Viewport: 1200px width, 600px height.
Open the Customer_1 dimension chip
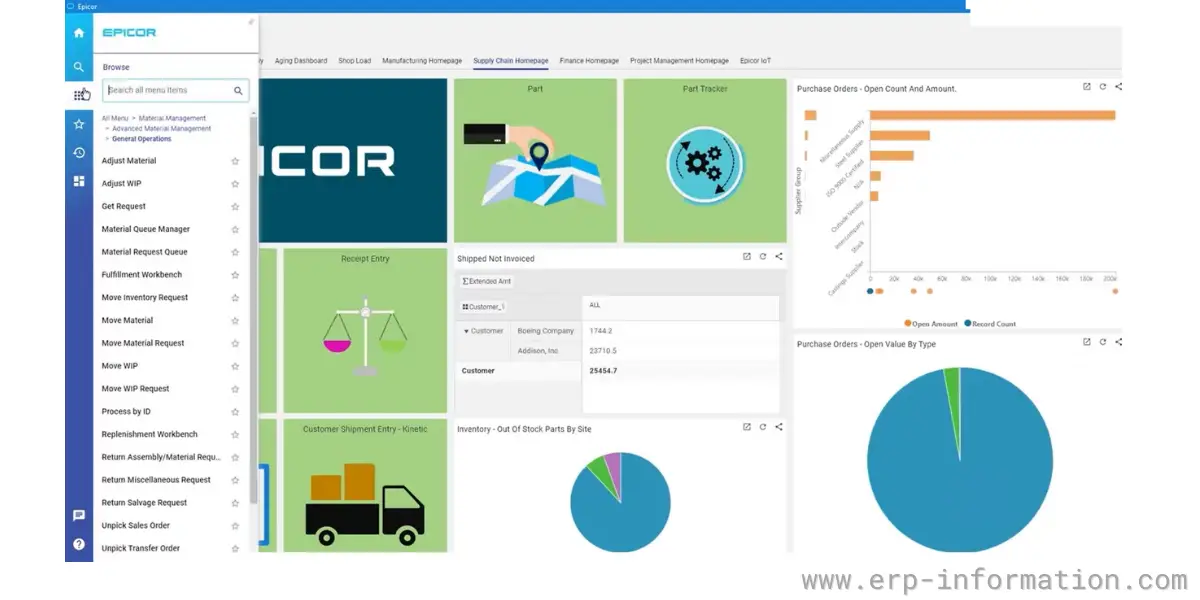tap(484, 307)
